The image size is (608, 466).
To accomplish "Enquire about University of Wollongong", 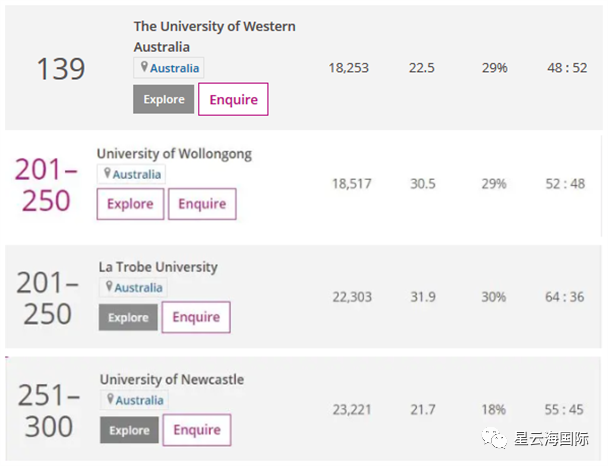I will point(202,204).
